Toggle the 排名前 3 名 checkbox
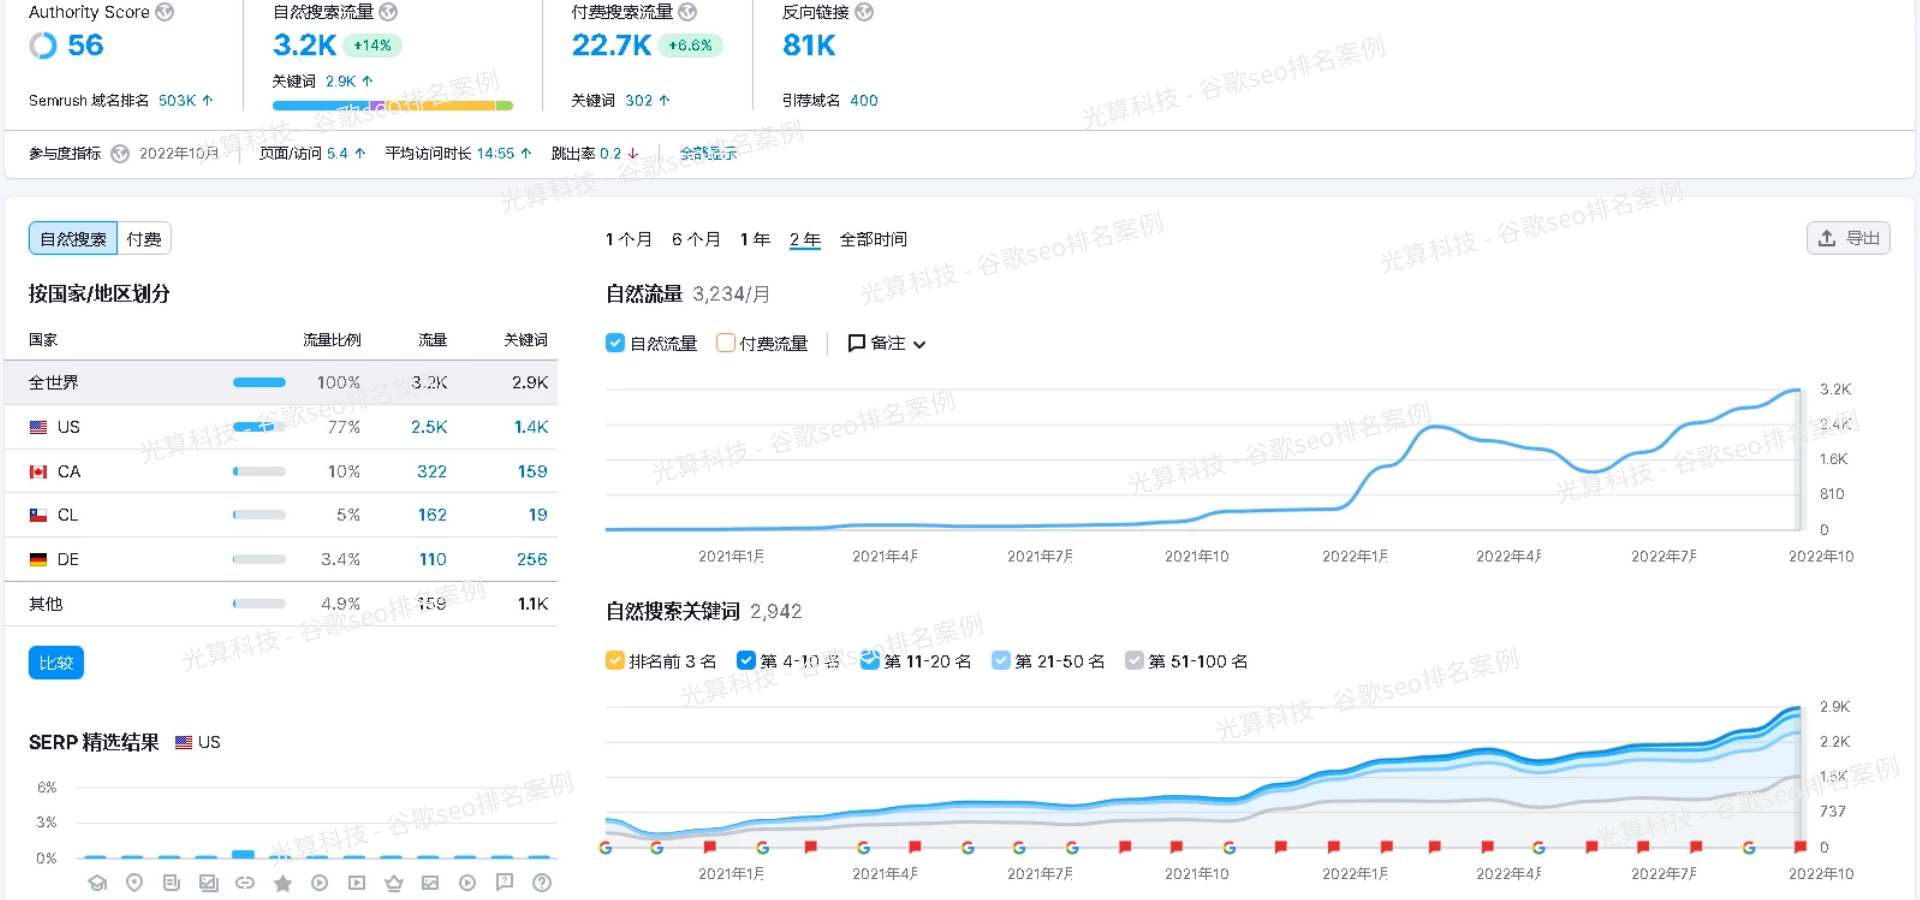Image resolution: width=1920 pixels, height=900 pixels. click(x=615, y=661)
